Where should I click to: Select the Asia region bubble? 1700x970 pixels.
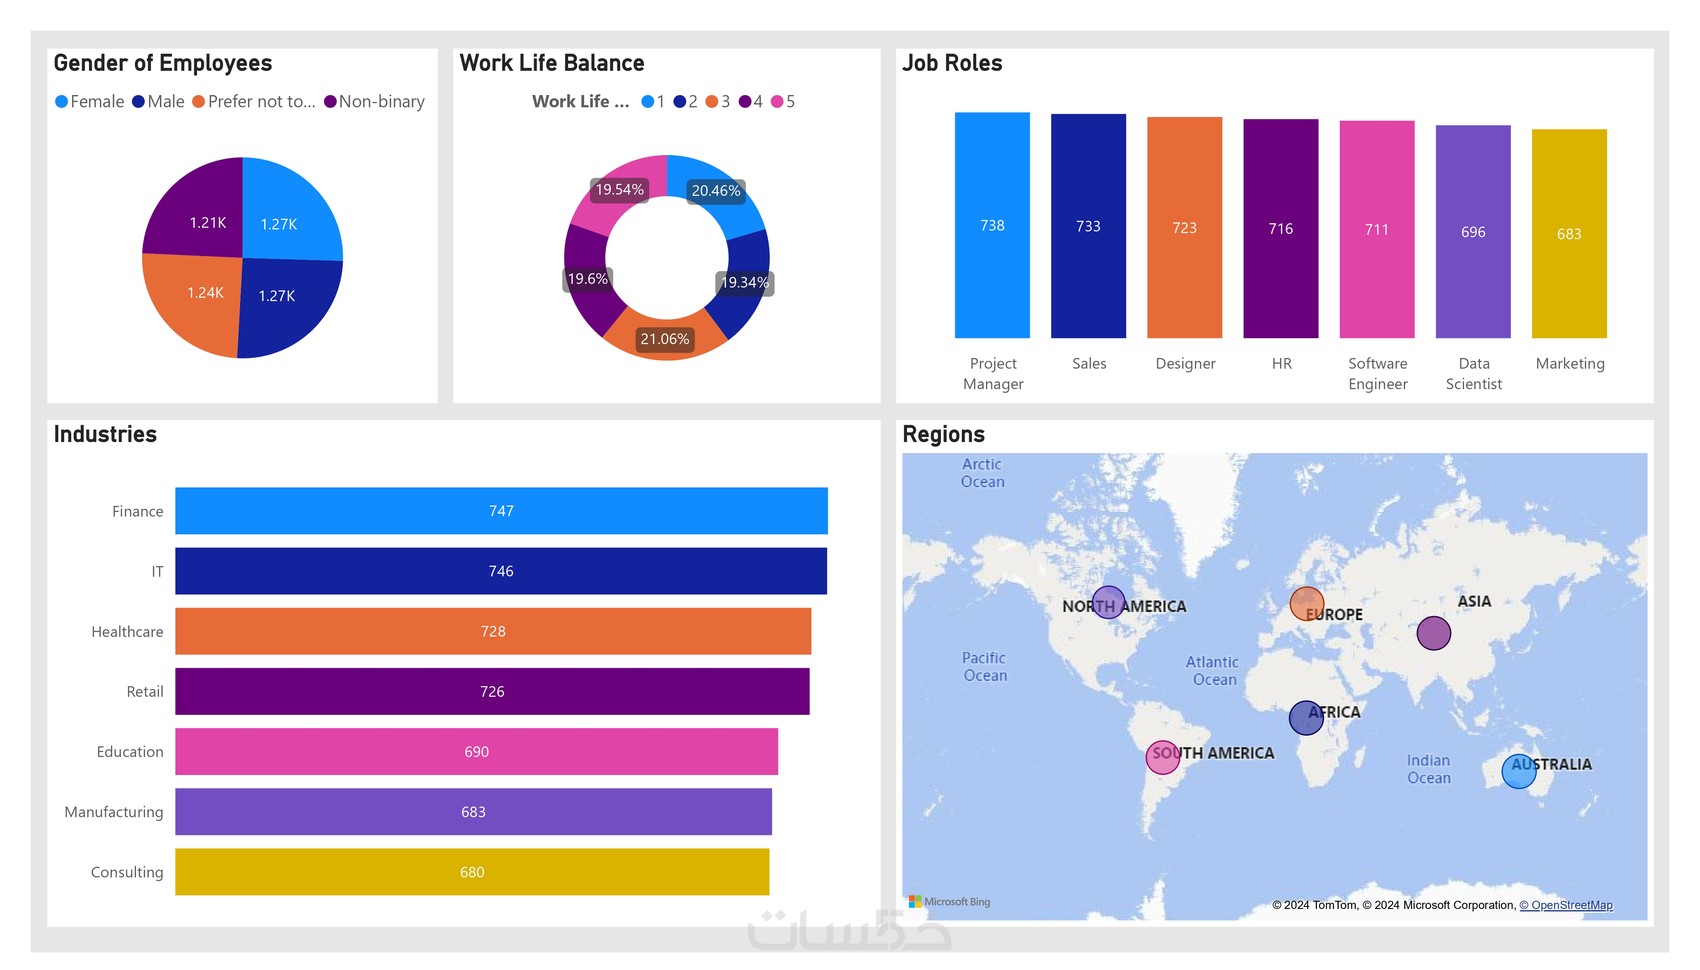pyautogui.click(x=1433, y=632)
